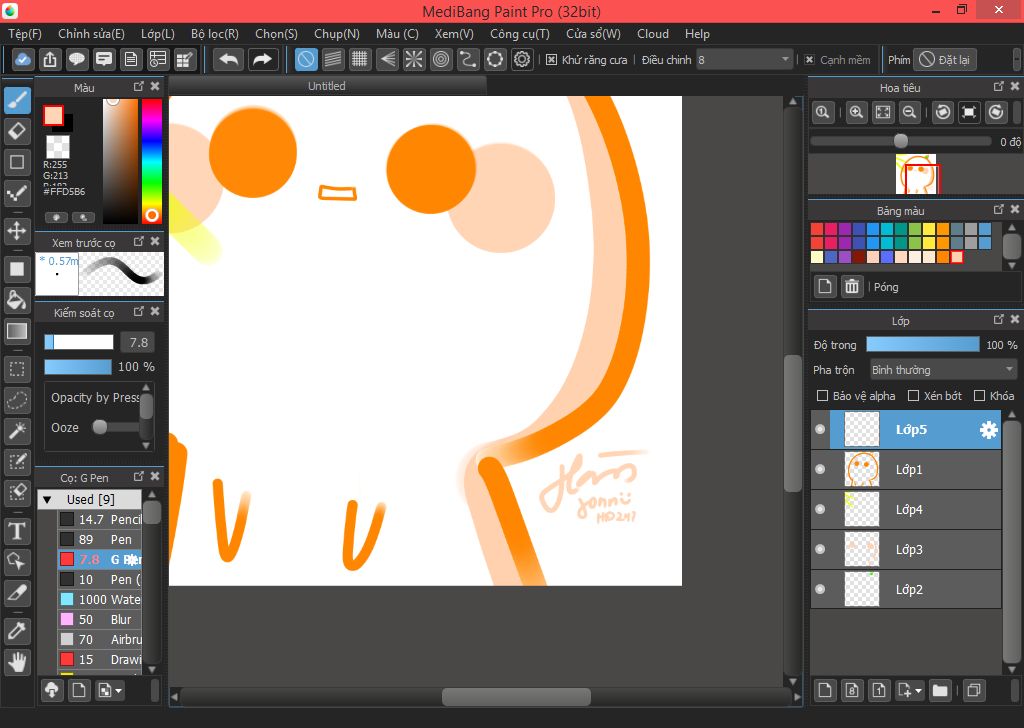Hide the Lớp1 layer visibility
The width and height of the screenshot is (1024, 728).
pos(820,469)
